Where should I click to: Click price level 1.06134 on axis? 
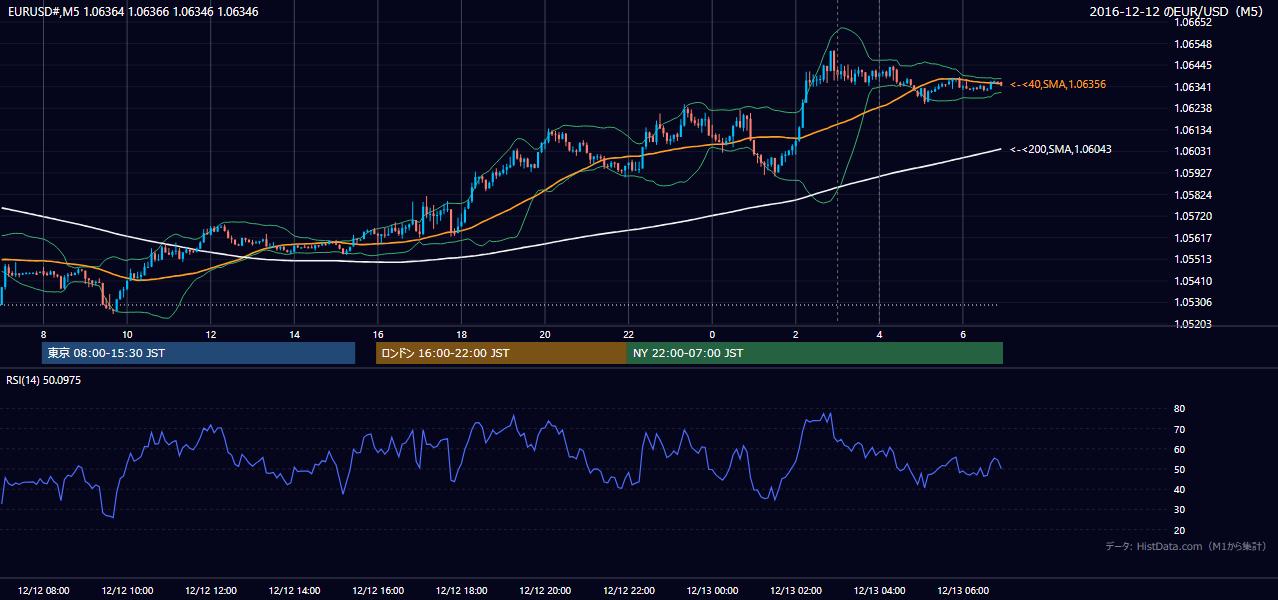pyautogui.click(x=1193, y=130)
